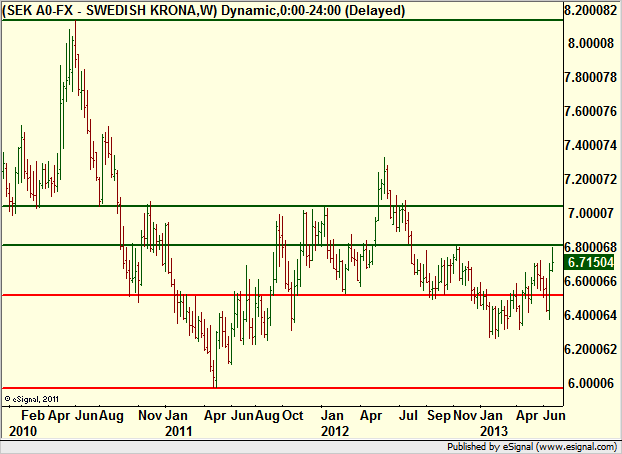
Task: Click the 8.200082 price axis label
Action: pyautogui.click(x=591, y=10)
